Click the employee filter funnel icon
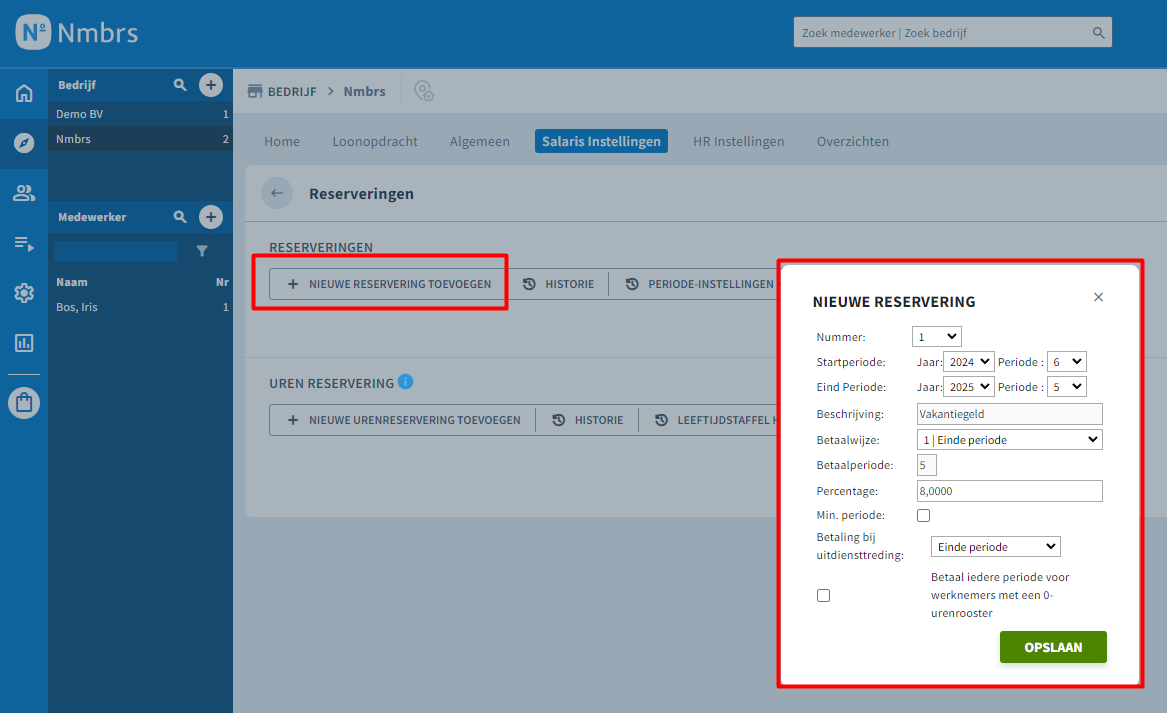1167x713 pixels. (202, 251)
